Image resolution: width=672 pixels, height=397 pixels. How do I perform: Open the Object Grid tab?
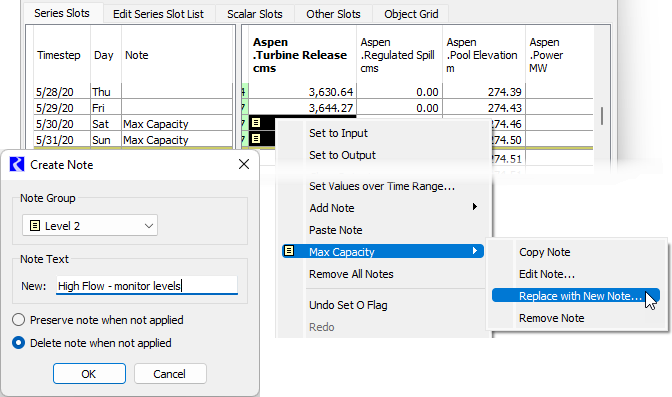(x=411, y=14)
